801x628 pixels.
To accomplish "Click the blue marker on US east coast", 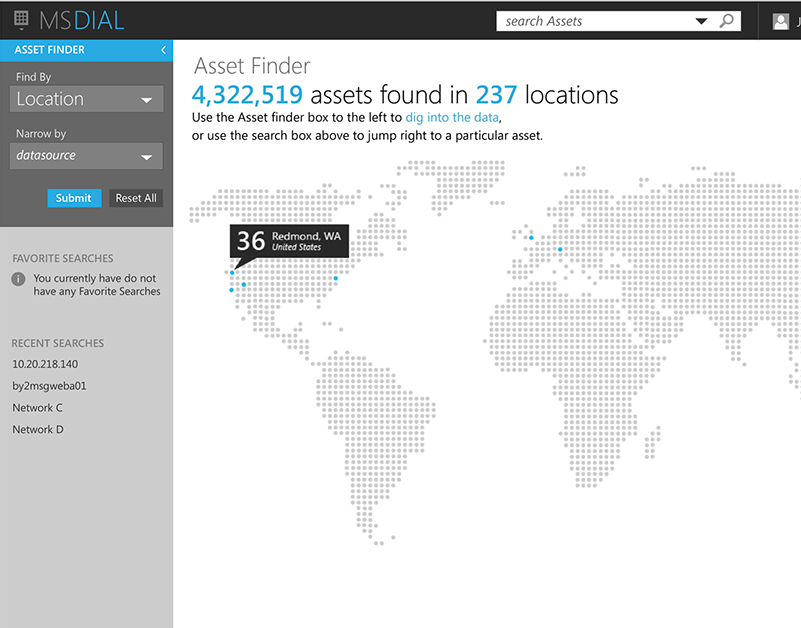I will 336,278.
